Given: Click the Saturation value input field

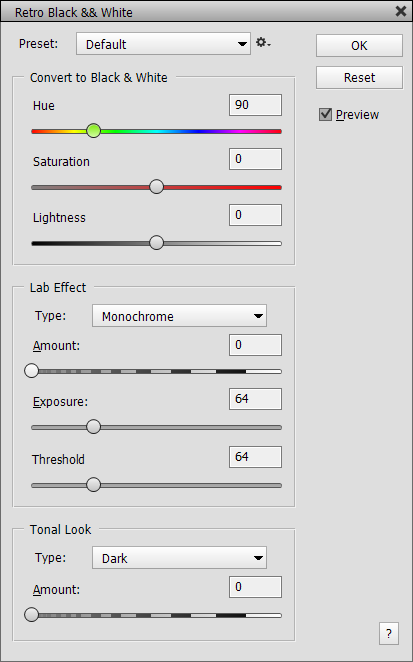Looking at the screenshot, I should (x=255, y=159).
